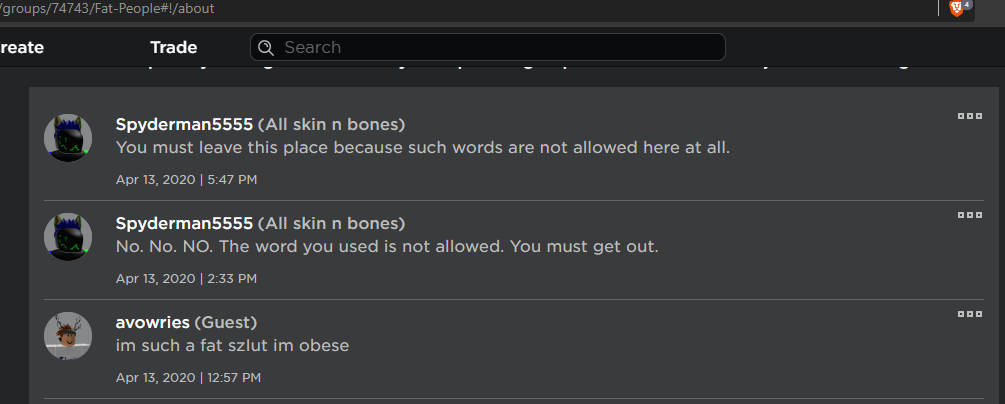Click the avowries avatar picture

point(68,336)
